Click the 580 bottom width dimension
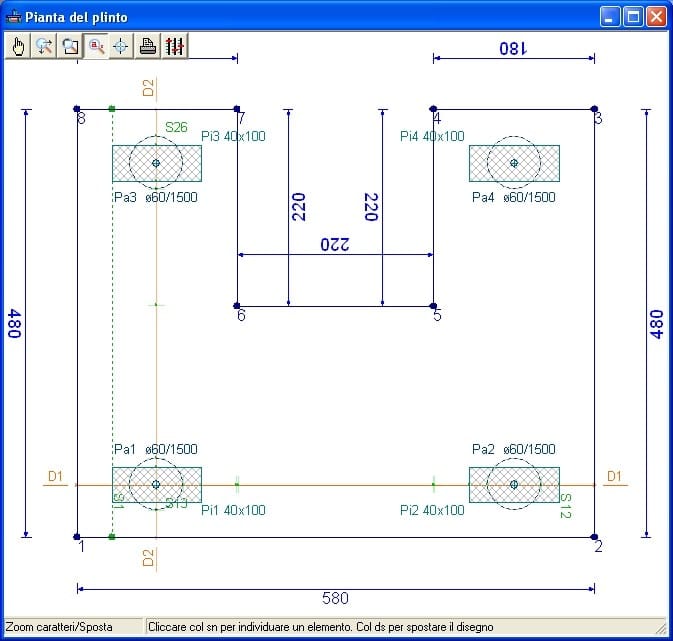Screen dimensions: 673x641 335,598
